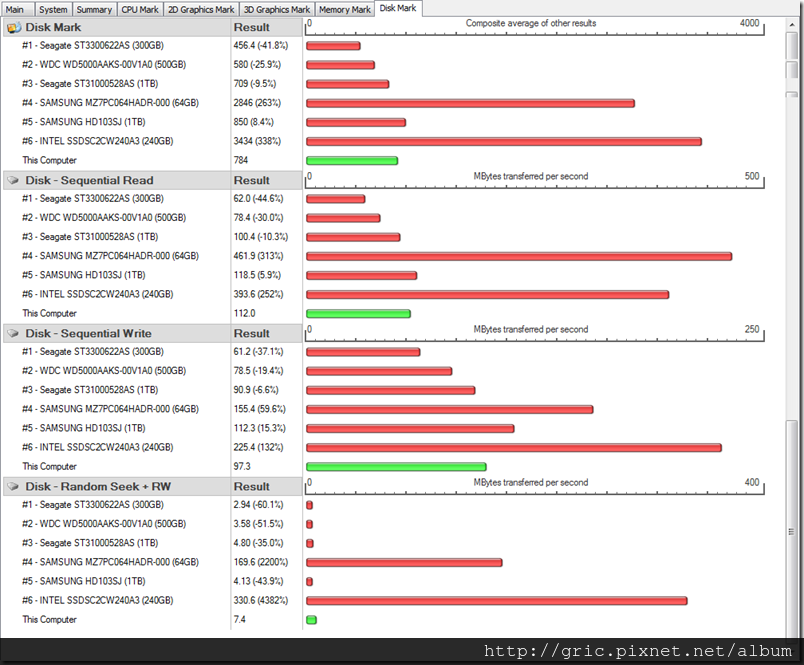Switch to Memory Mark tab

pyautogui.click(x=345, y=9)
